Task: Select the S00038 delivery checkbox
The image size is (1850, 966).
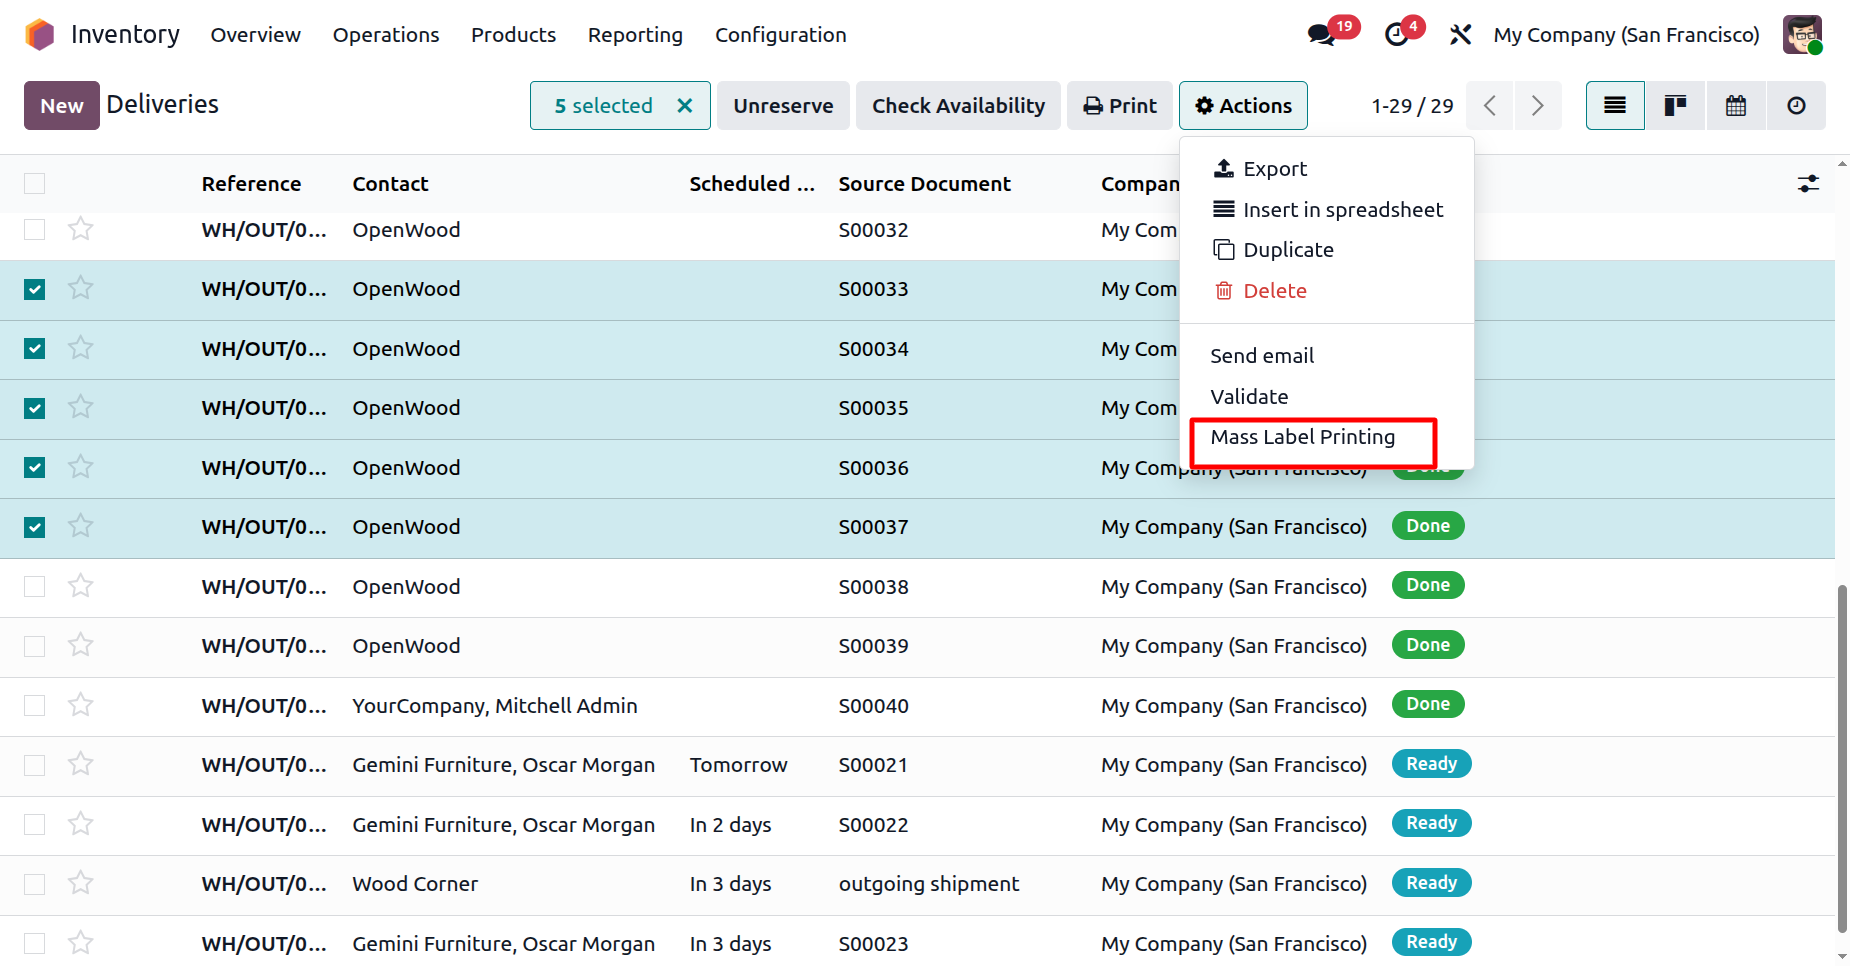Action: tap(35, 587)
